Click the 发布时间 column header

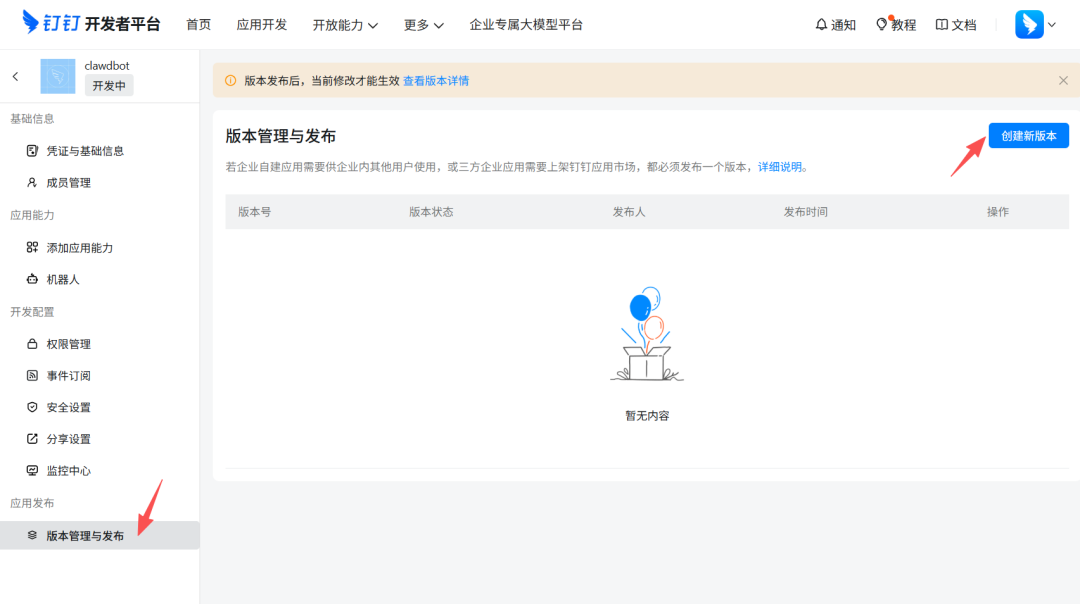coord(805,211)
